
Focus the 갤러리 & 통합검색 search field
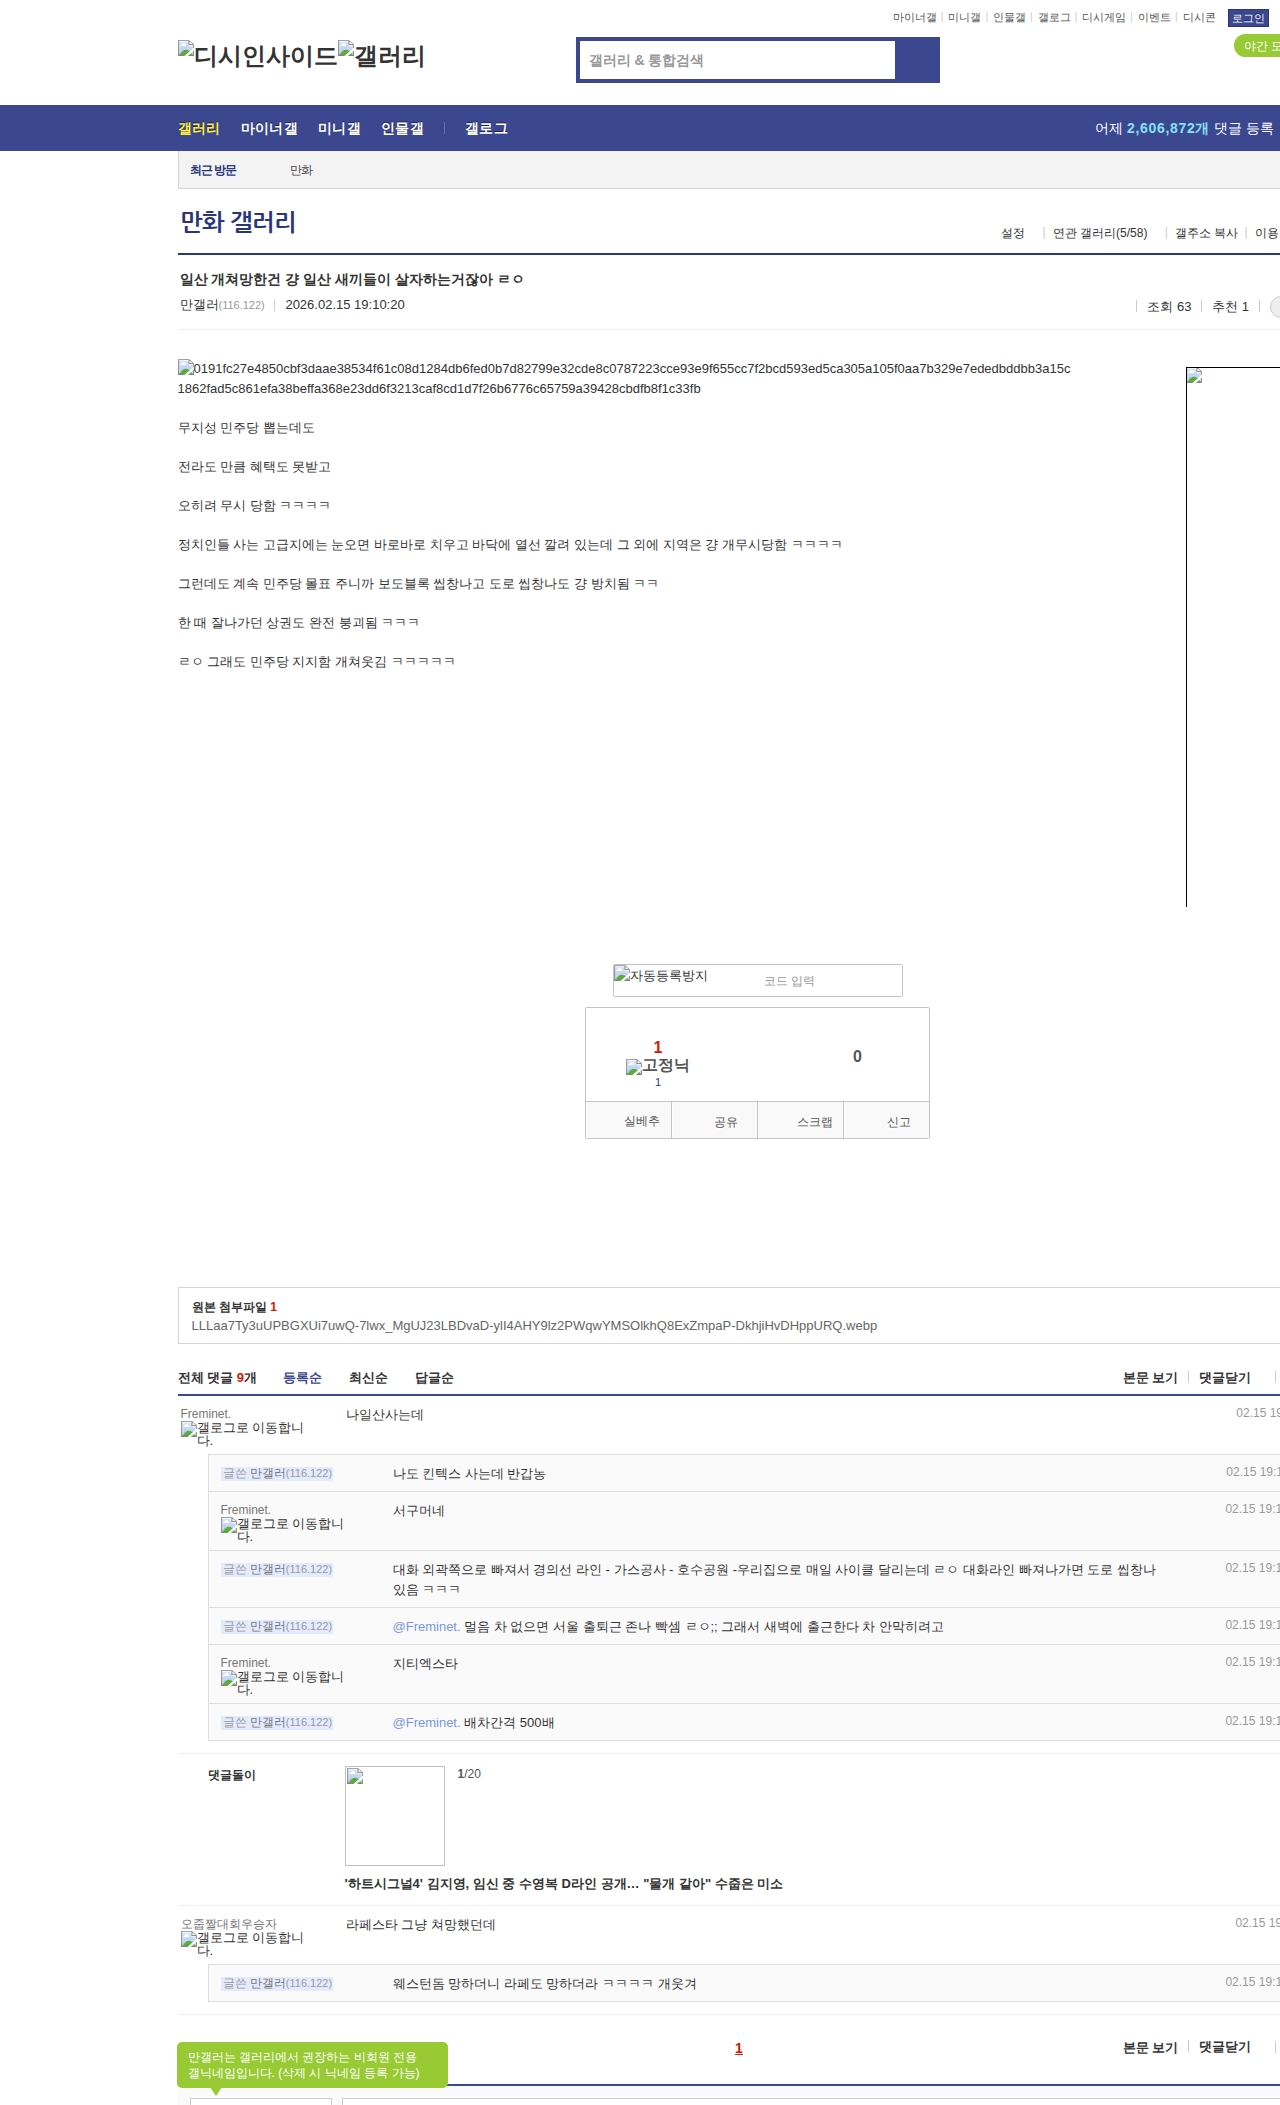[737, 60]
